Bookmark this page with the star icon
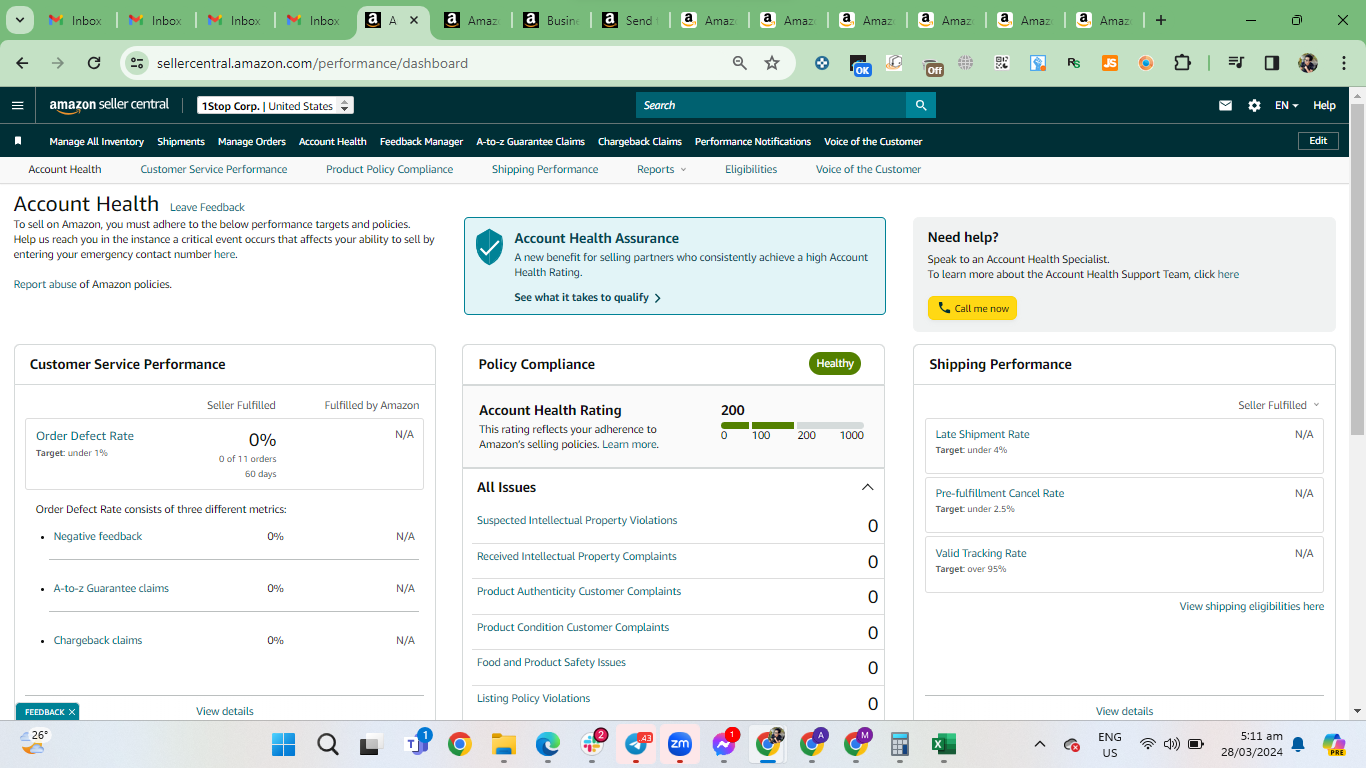Image resolution: width=1366 pixels, height=768 pixels. point(772,63)
